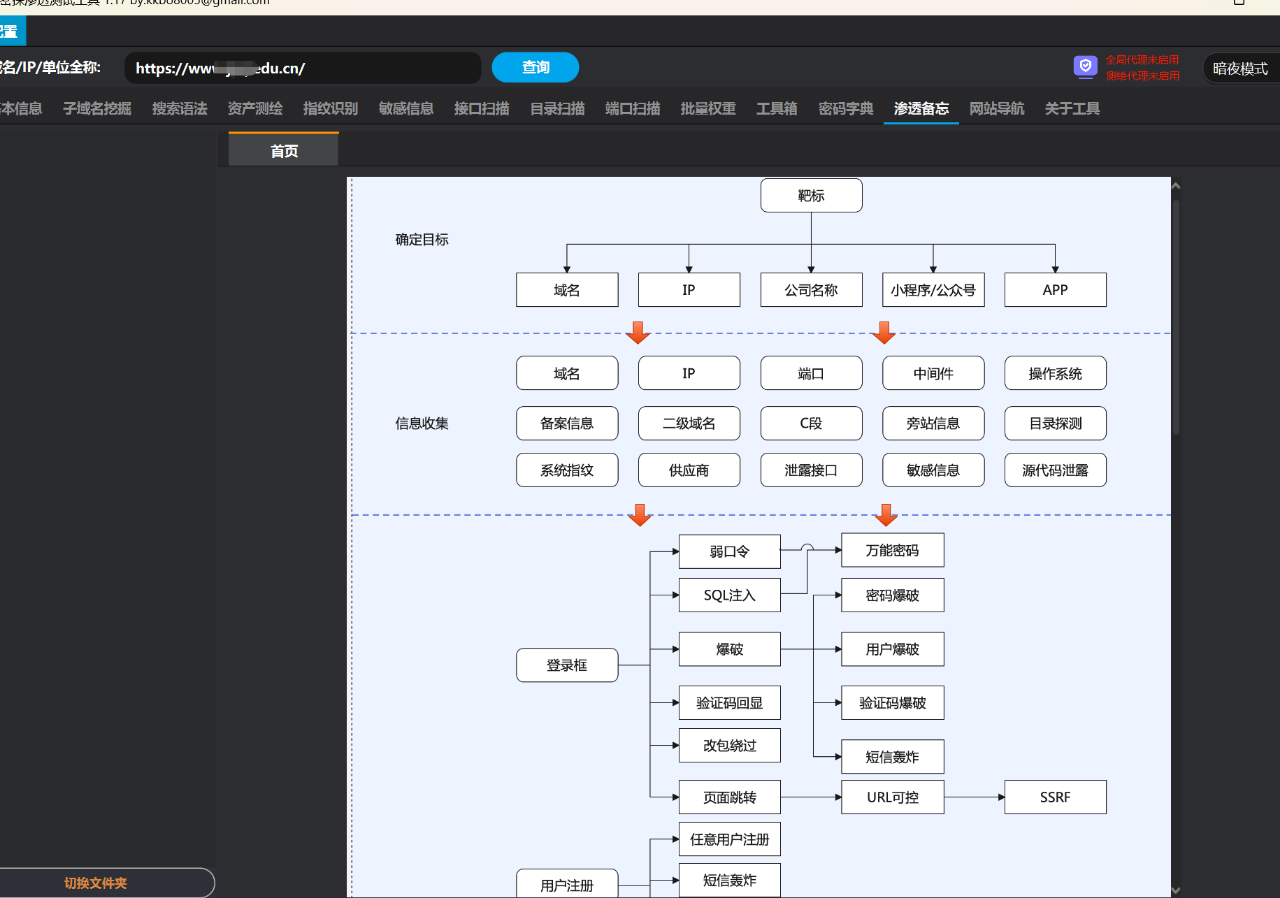Screen dimensions: 1280x898
Task: Click the 登录框 flowchart box
Action: coord(567,665)
